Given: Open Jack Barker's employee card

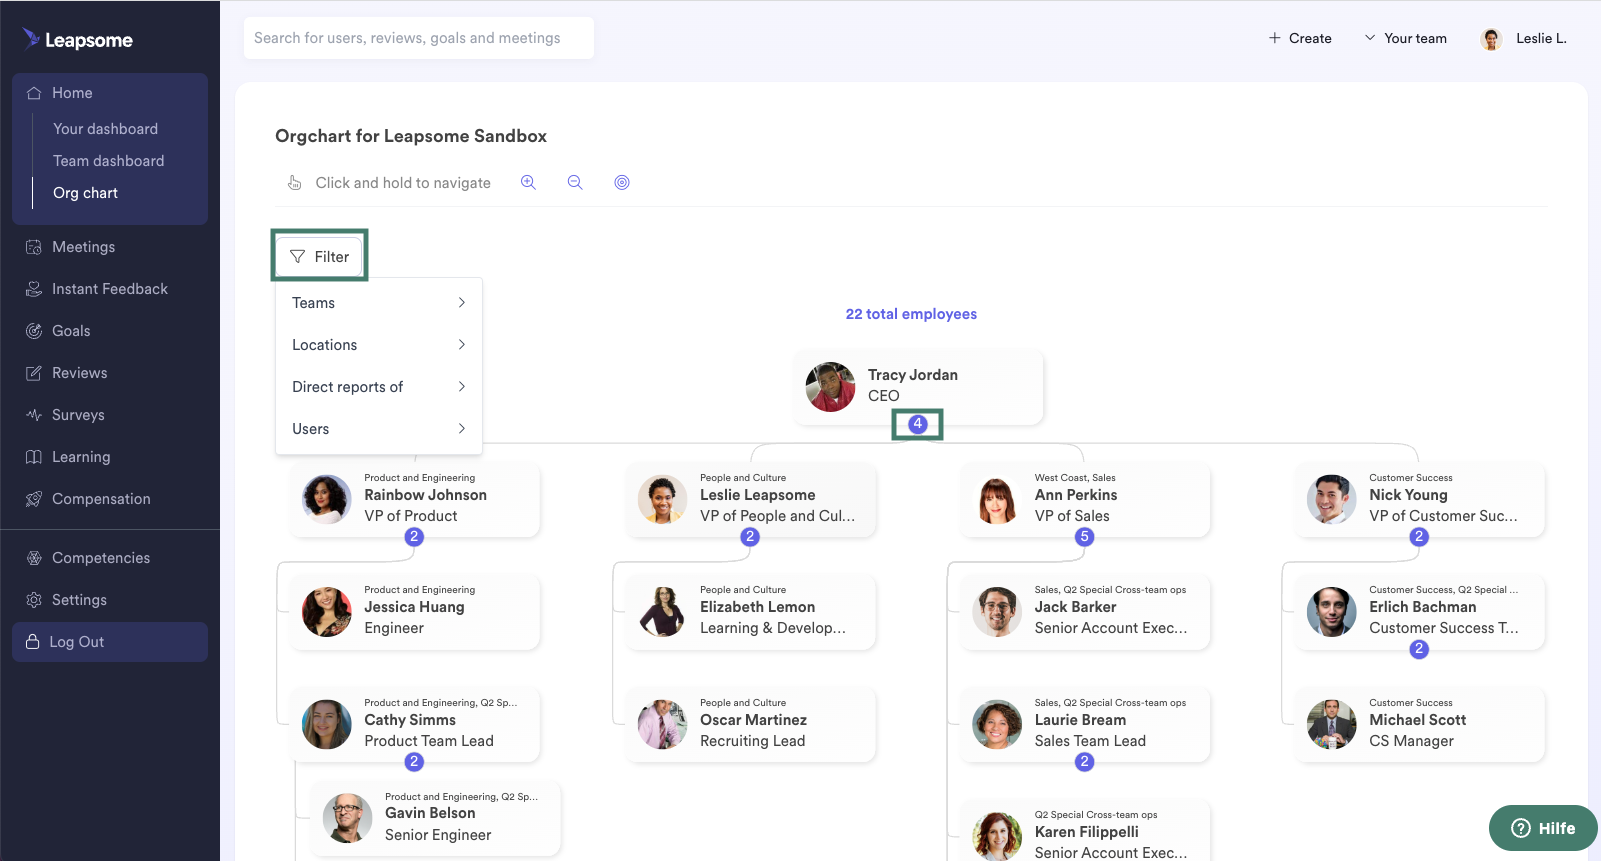Looking at the screenshot, I should (x=1085, y=612).
